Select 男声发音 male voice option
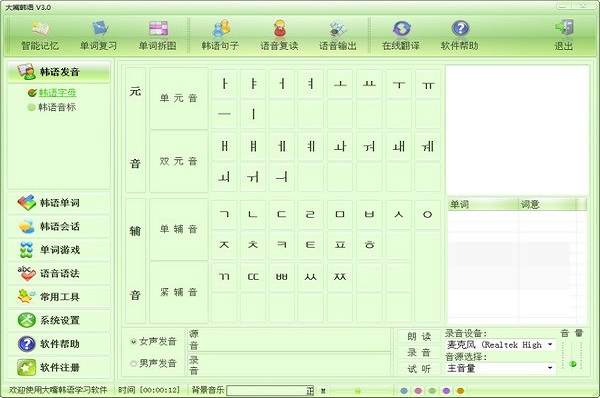Viewport: 600px width, 398px height. pyautogui.click(x=153, y=363)
